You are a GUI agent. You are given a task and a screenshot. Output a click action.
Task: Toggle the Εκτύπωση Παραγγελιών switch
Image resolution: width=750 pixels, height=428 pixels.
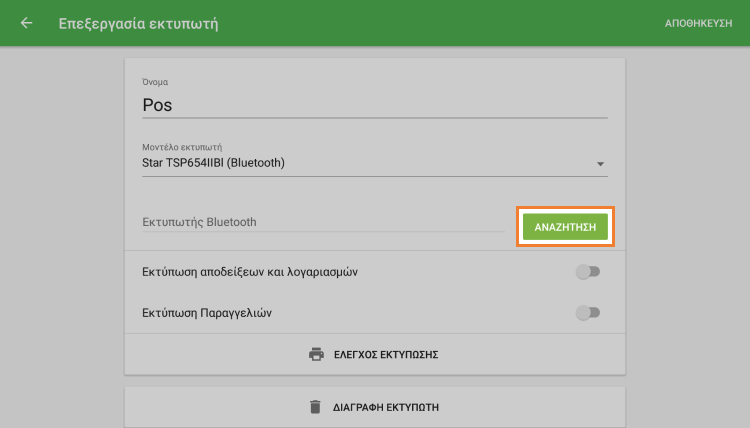pos(588,313)
